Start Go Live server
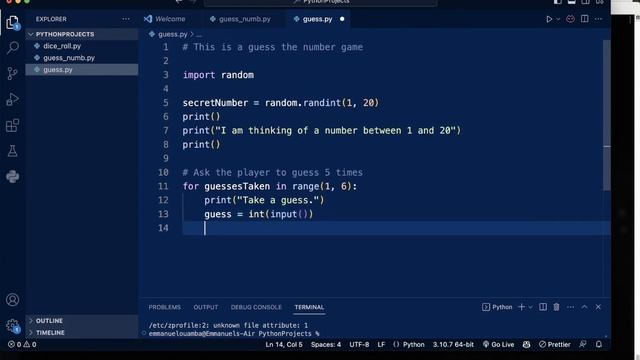 click(498, 344)
